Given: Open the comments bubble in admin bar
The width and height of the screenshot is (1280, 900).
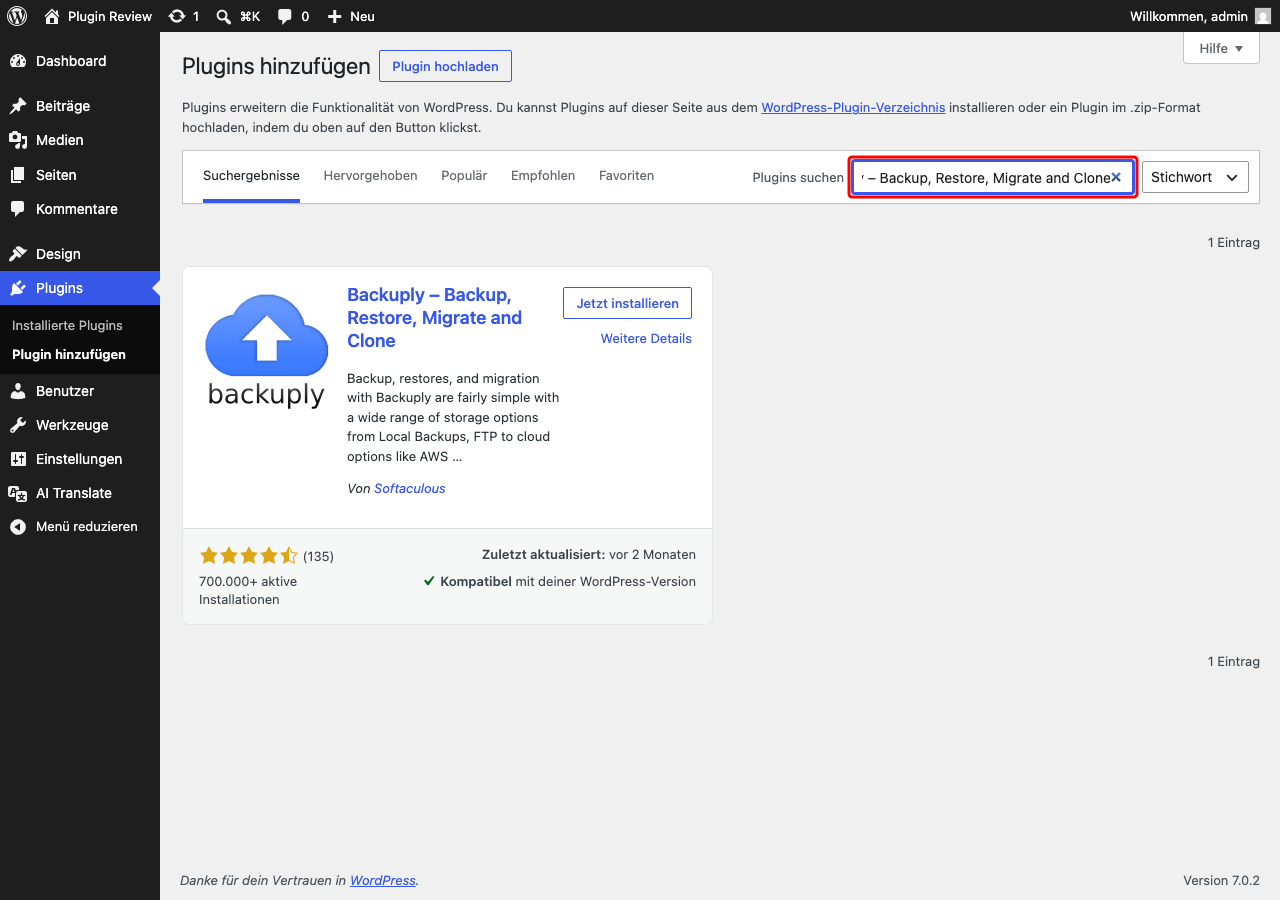Looking at the screenshot, I should pyautogui.click(x=285, y=16).
